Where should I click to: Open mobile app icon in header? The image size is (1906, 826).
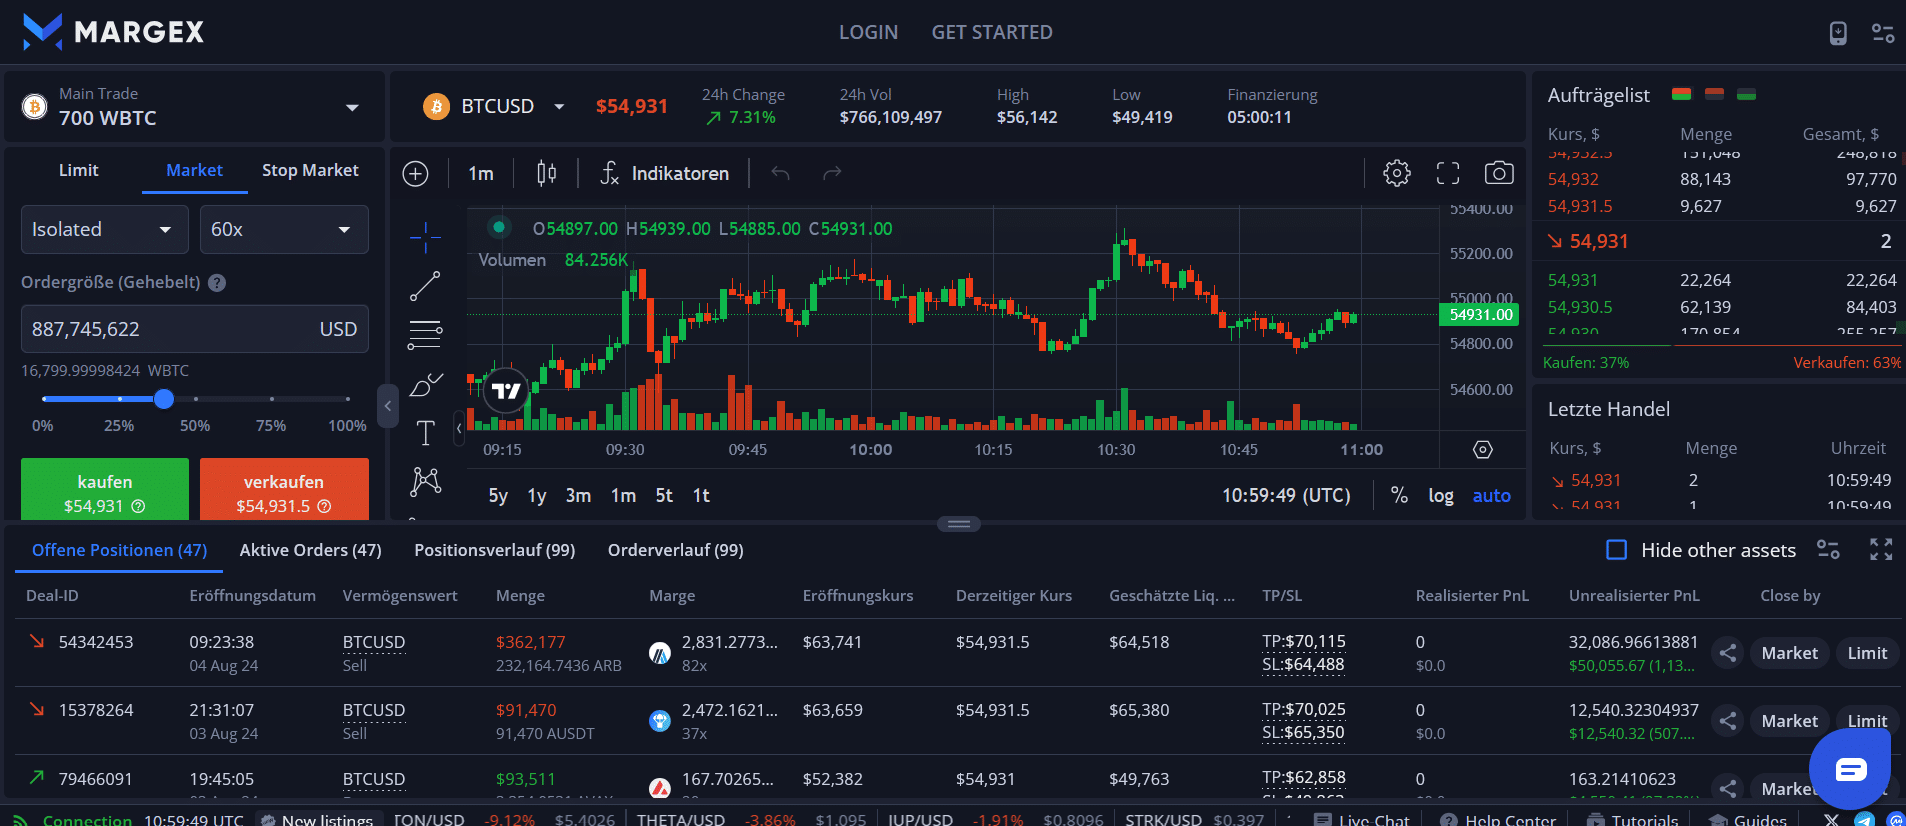pos(1838,33)
